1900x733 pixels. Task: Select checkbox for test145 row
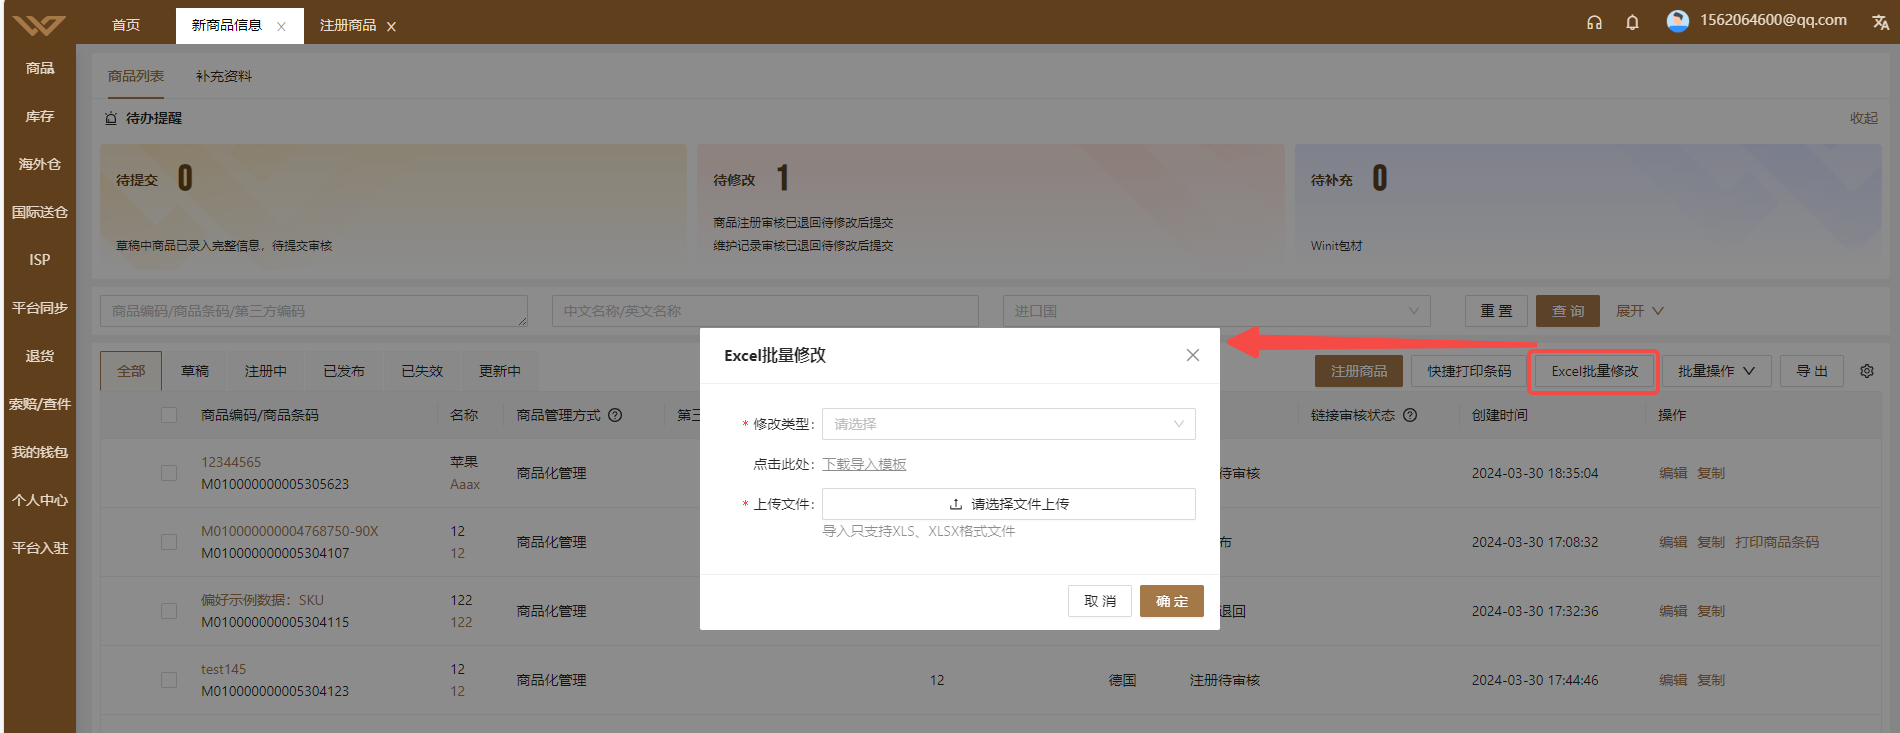[169, 680]
